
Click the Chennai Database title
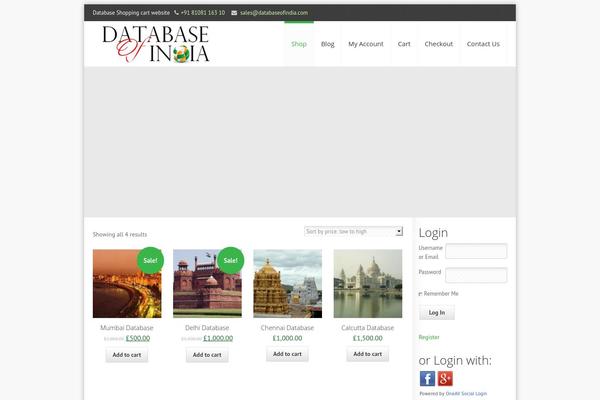tap(287, 328)
